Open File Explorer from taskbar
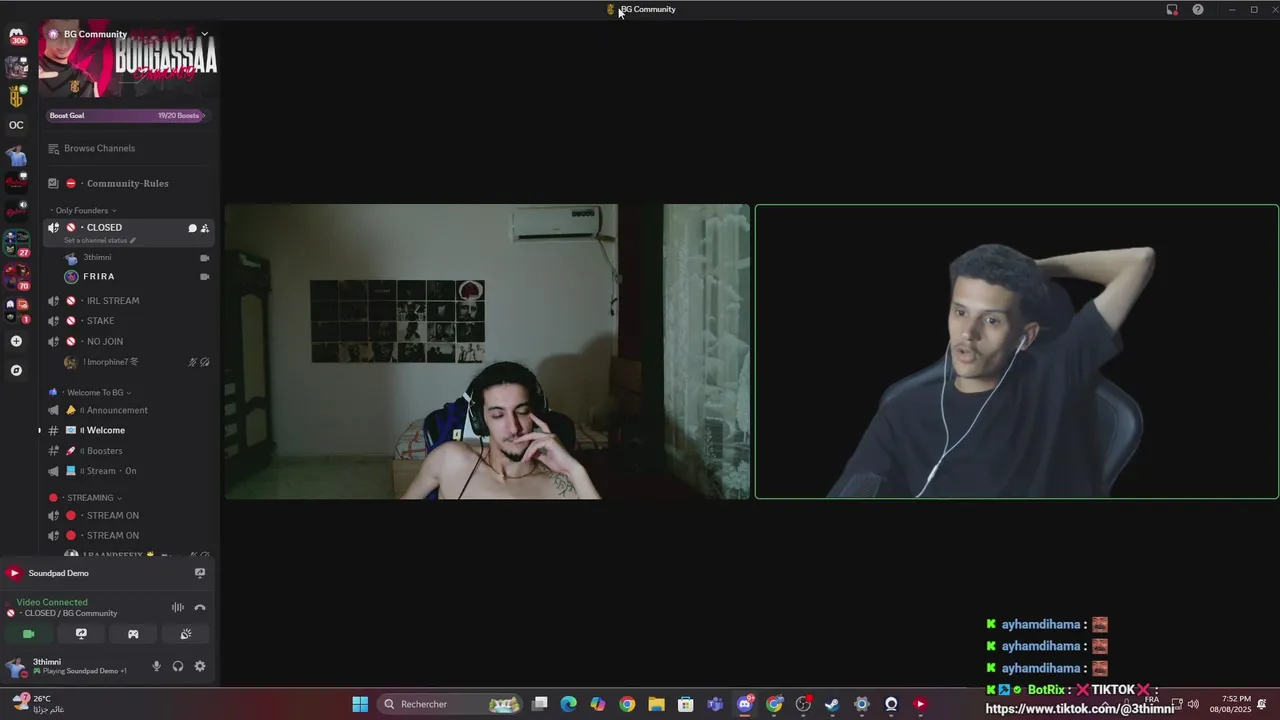 [x=656, y=704]
